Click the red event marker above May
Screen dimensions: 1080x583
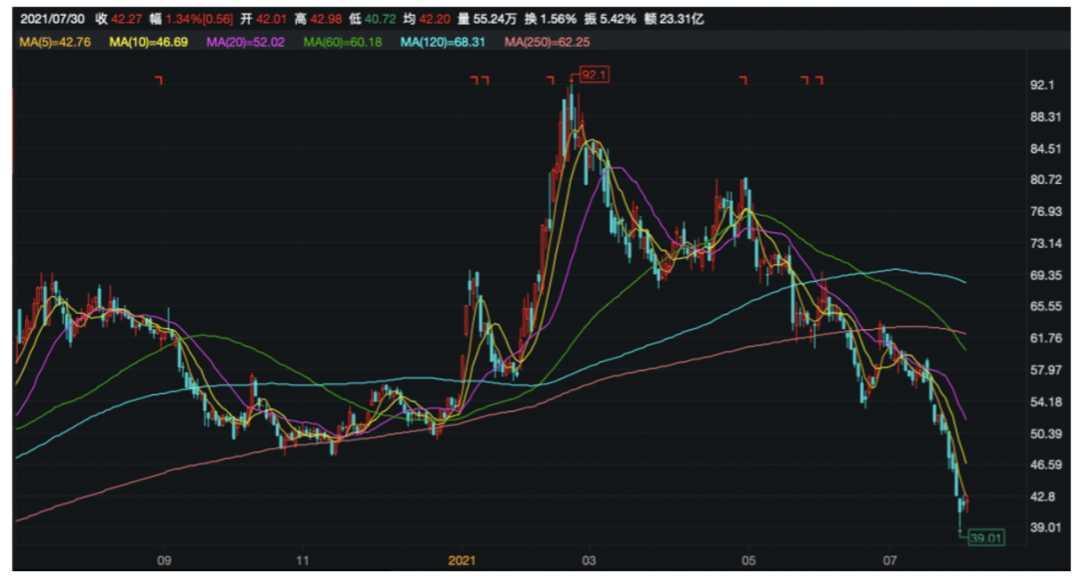(743, 80)
